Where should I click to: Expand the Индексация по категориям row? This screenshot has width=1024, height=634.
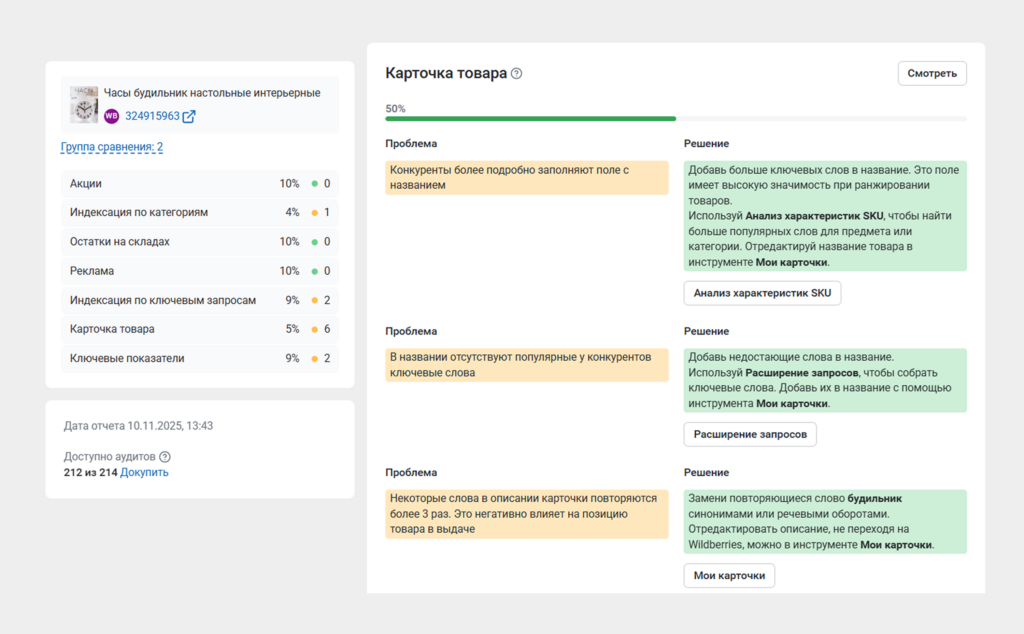[x=190, y=212]
